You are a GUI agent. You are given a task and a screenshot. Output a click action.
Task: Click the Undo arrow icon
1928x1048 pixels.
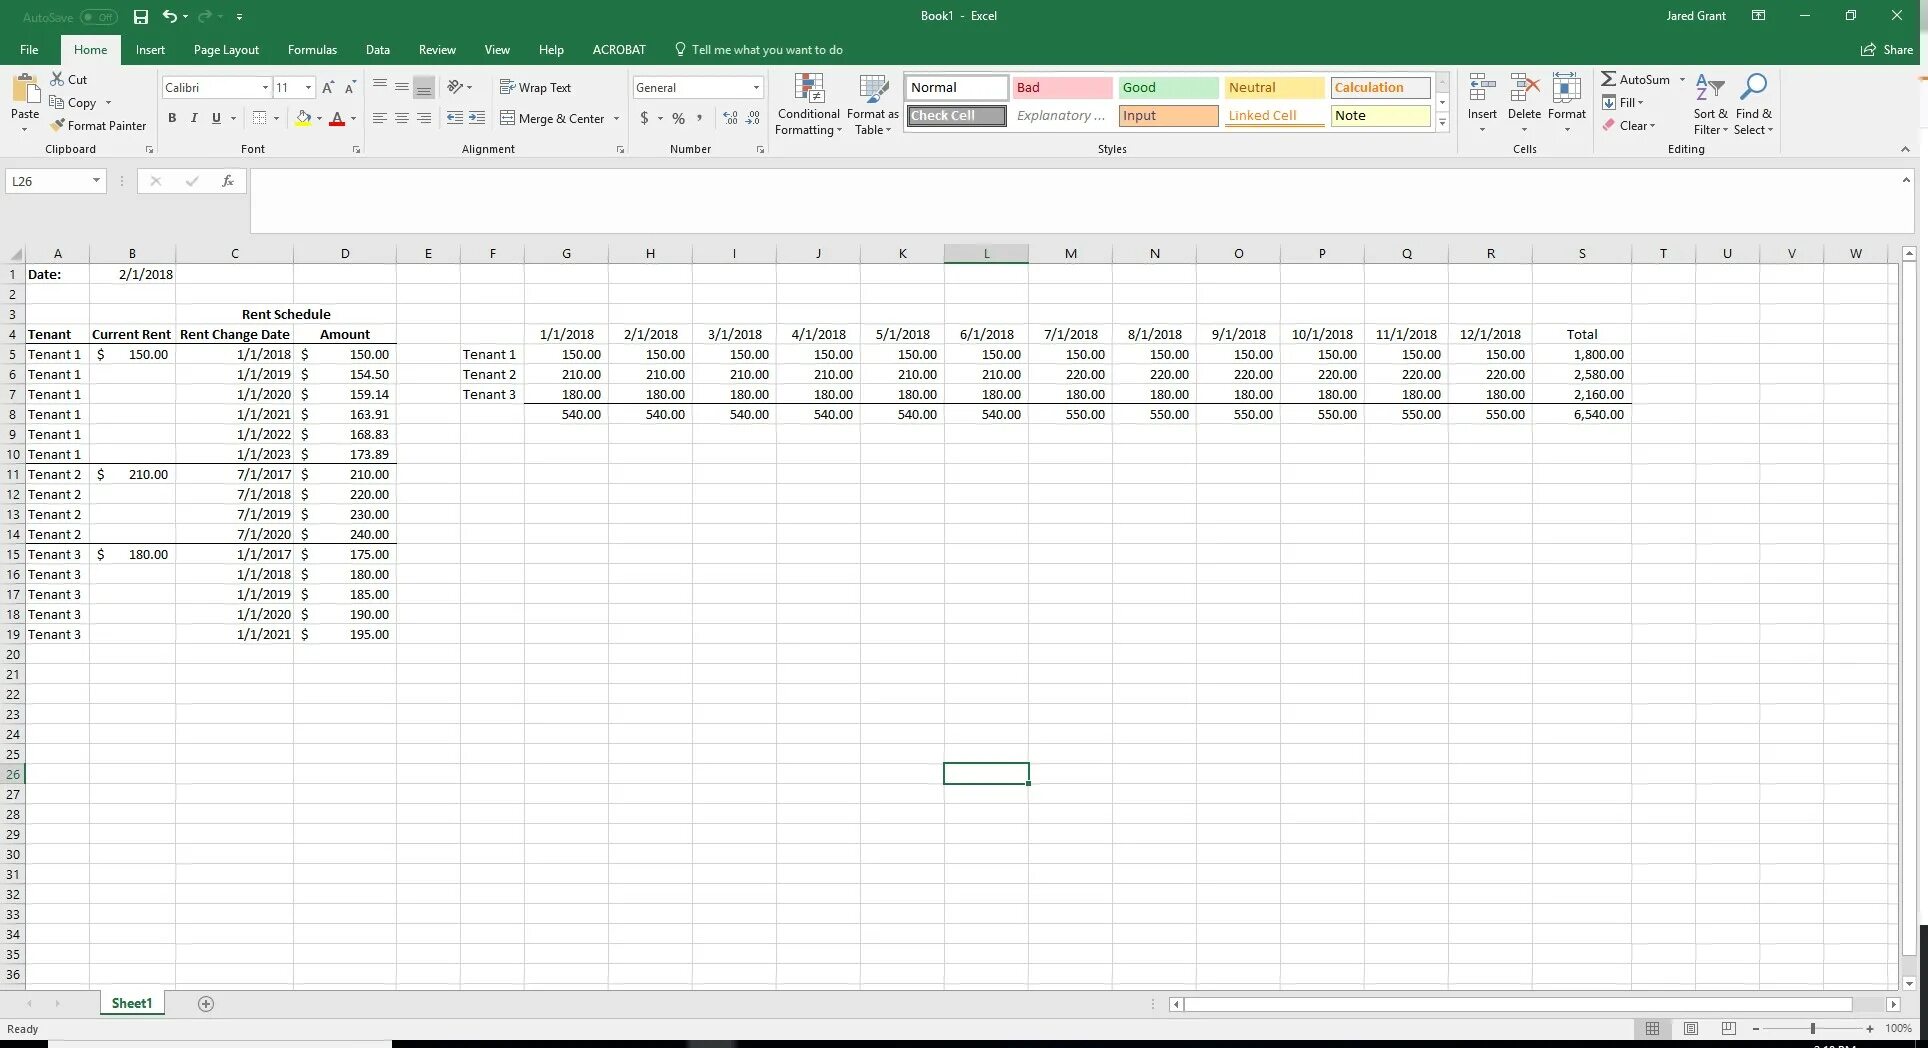170,16
